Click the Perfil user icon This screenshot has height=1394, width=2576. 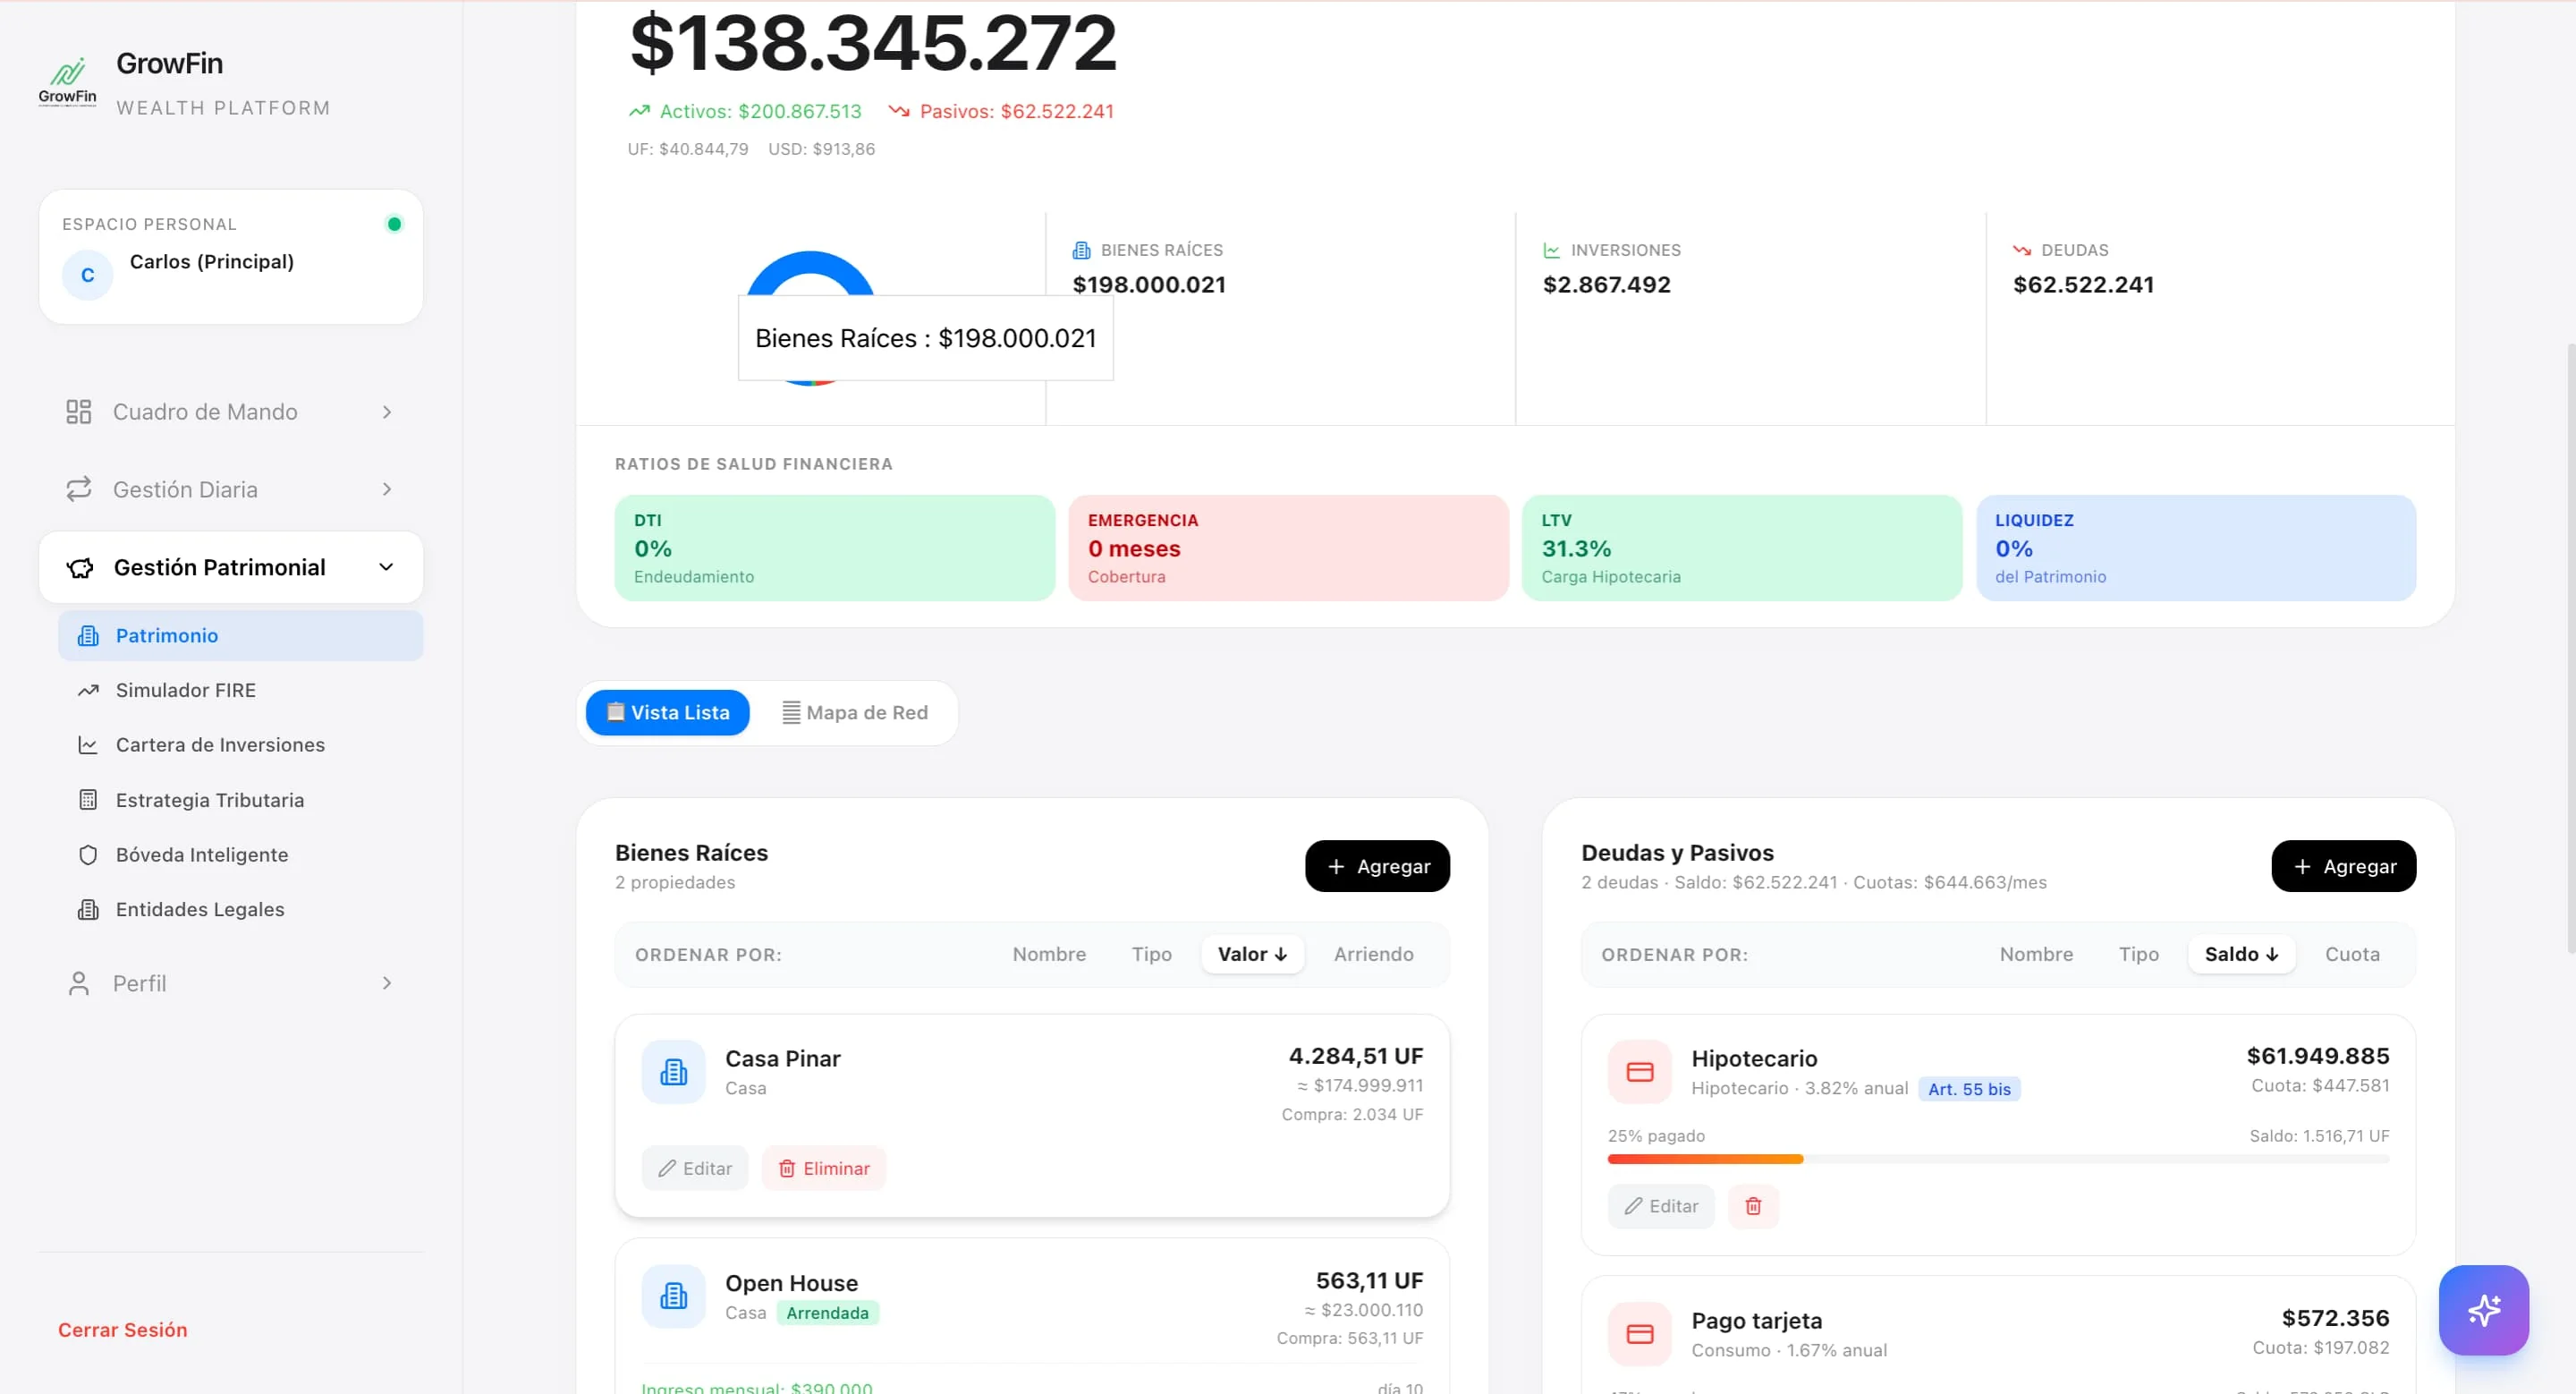tap(78, 984)
